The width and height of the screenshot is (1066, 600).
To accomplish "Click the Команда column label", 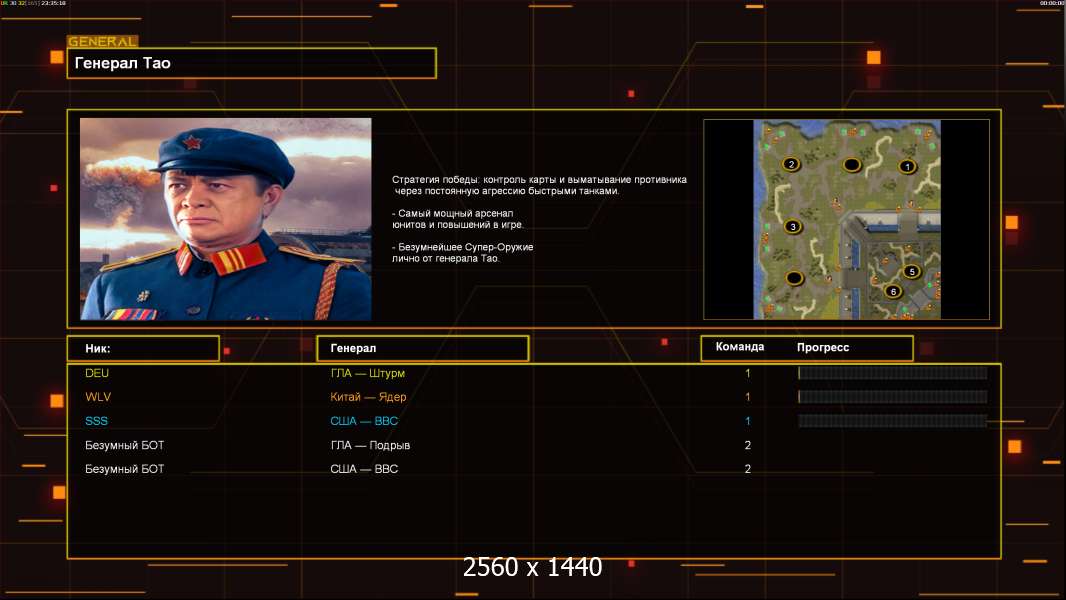I will [740, 347].
